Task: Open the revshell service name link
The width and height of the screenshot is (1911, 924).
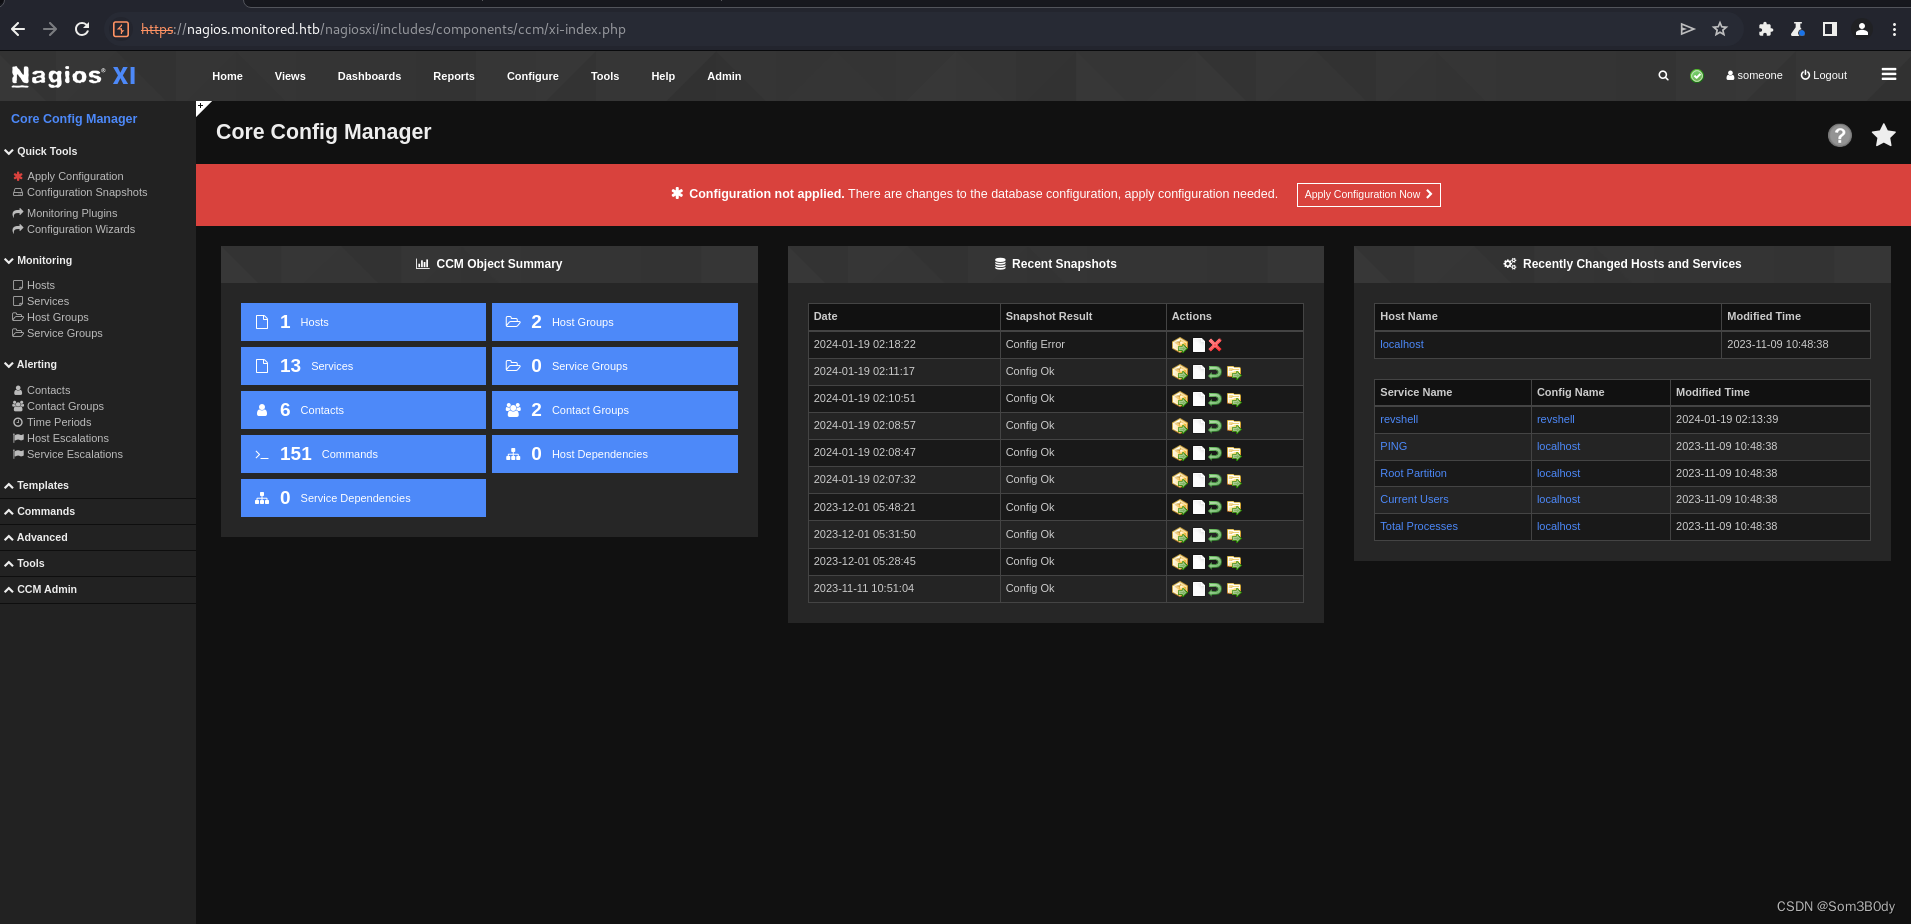Action: coord(1399,420)
